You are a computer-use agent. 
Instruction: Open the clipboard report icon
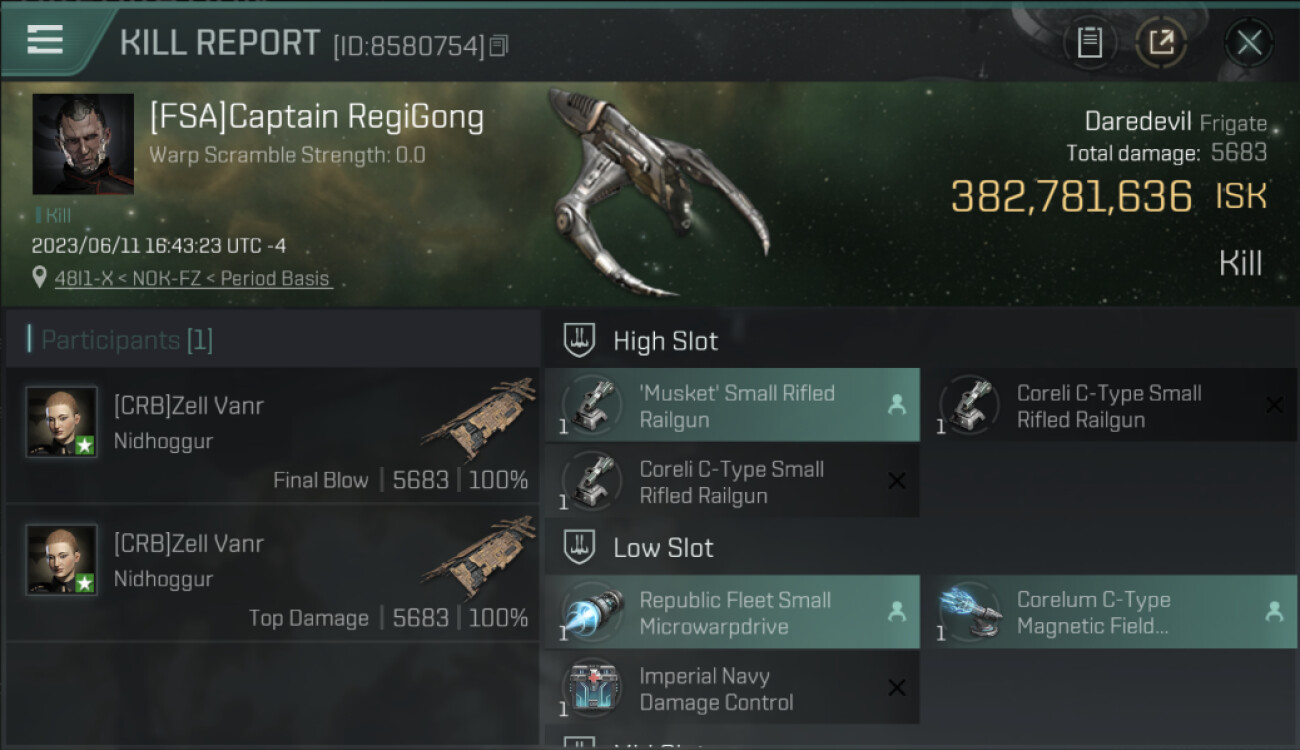click(1090, 43)
